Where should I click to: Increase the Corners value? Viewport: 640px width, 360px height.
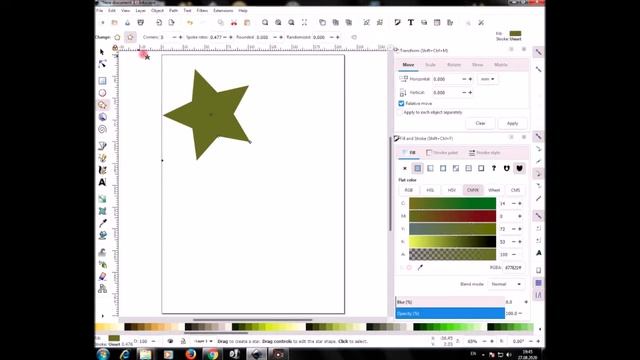[181, 37]
